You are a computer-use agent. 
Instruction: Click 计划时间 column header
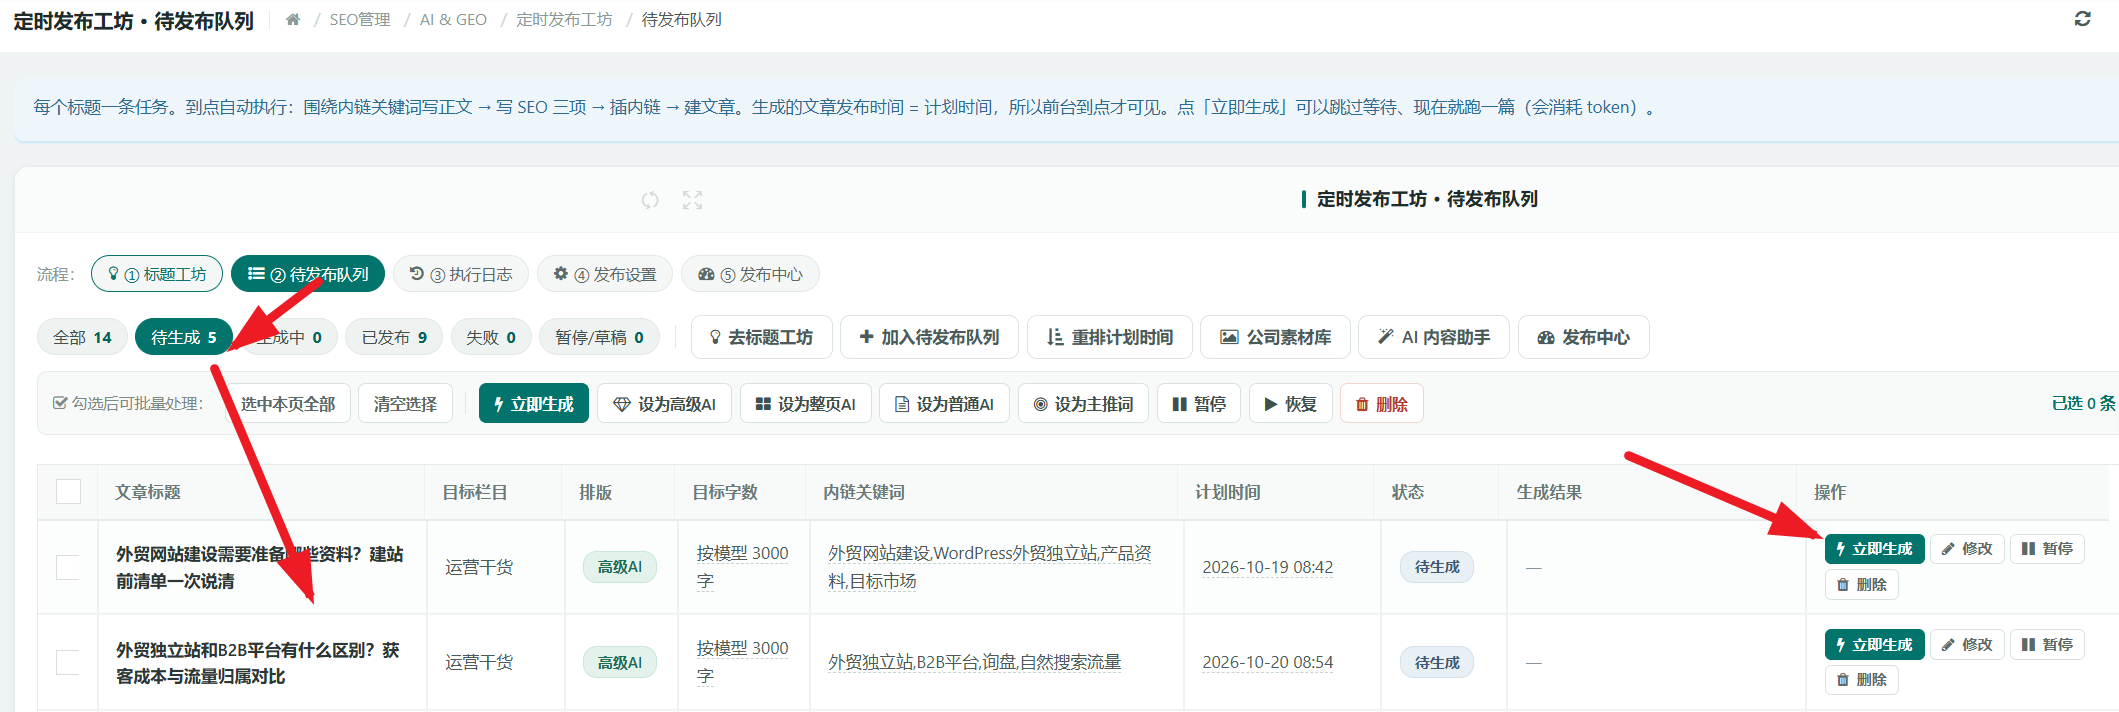[x=1227, y=492]
